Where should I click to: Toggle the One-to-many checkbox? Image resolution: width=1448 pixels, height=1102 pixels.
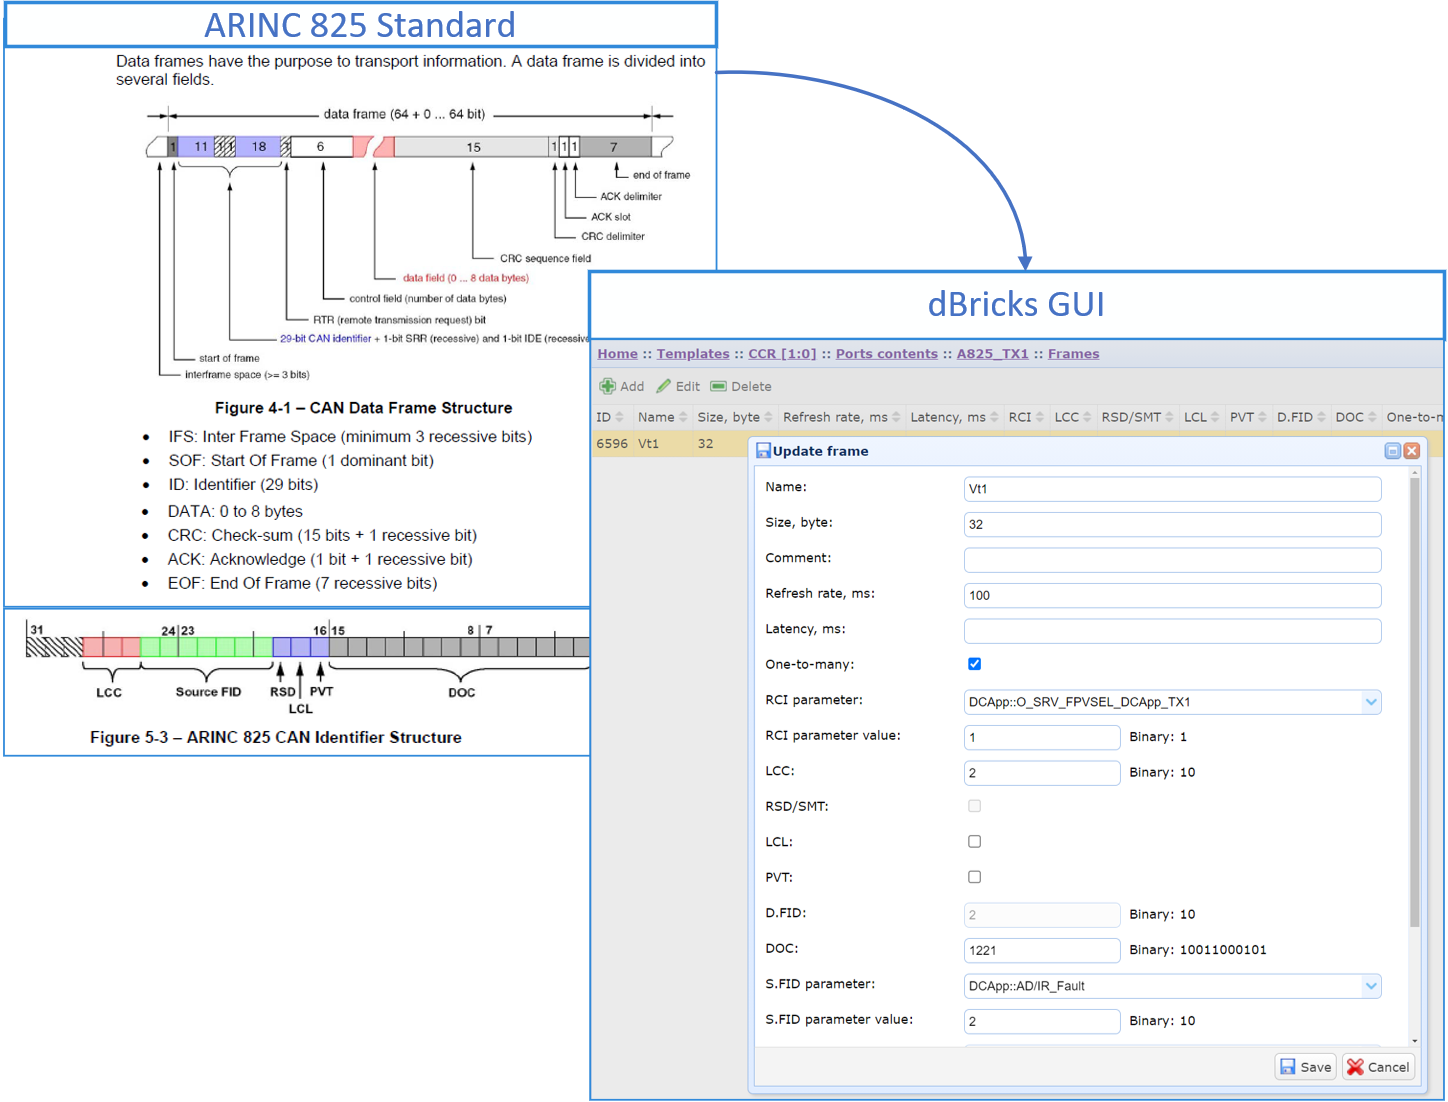(x=974, y=664)
